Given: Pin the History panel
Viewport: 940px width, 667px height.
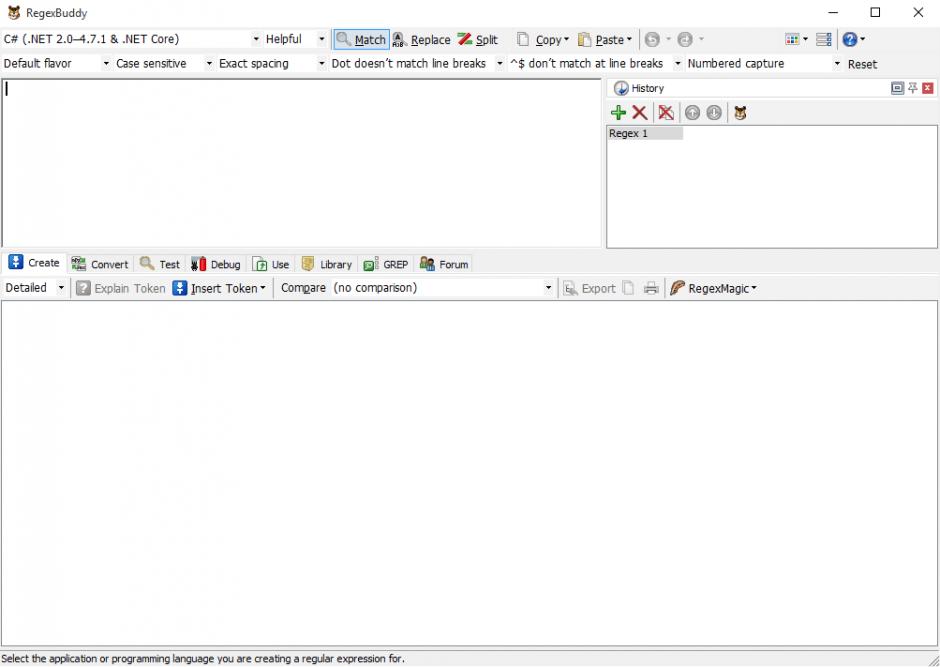Looking at the screenshot, I should click(x=912, y=88).
